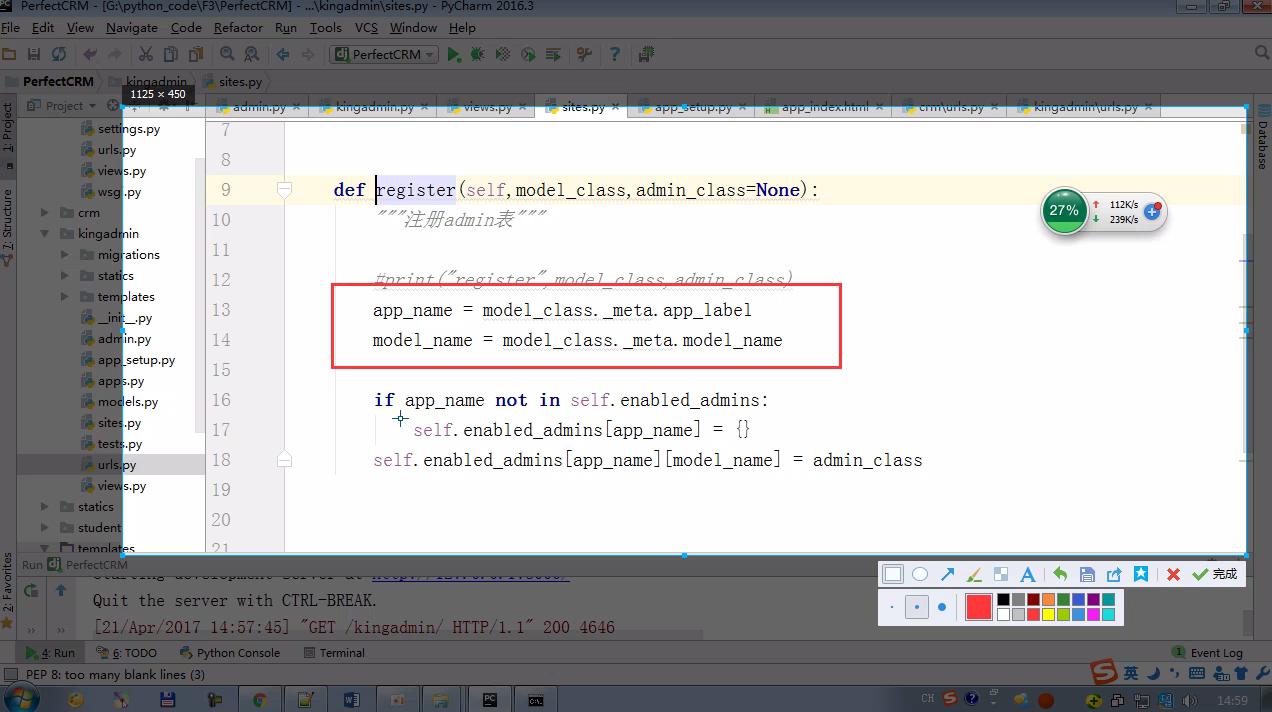Finish the capture with the 完成 button
Image resolution: width=1272 pixels, height=712 pixels.
tap(1214, 574)
